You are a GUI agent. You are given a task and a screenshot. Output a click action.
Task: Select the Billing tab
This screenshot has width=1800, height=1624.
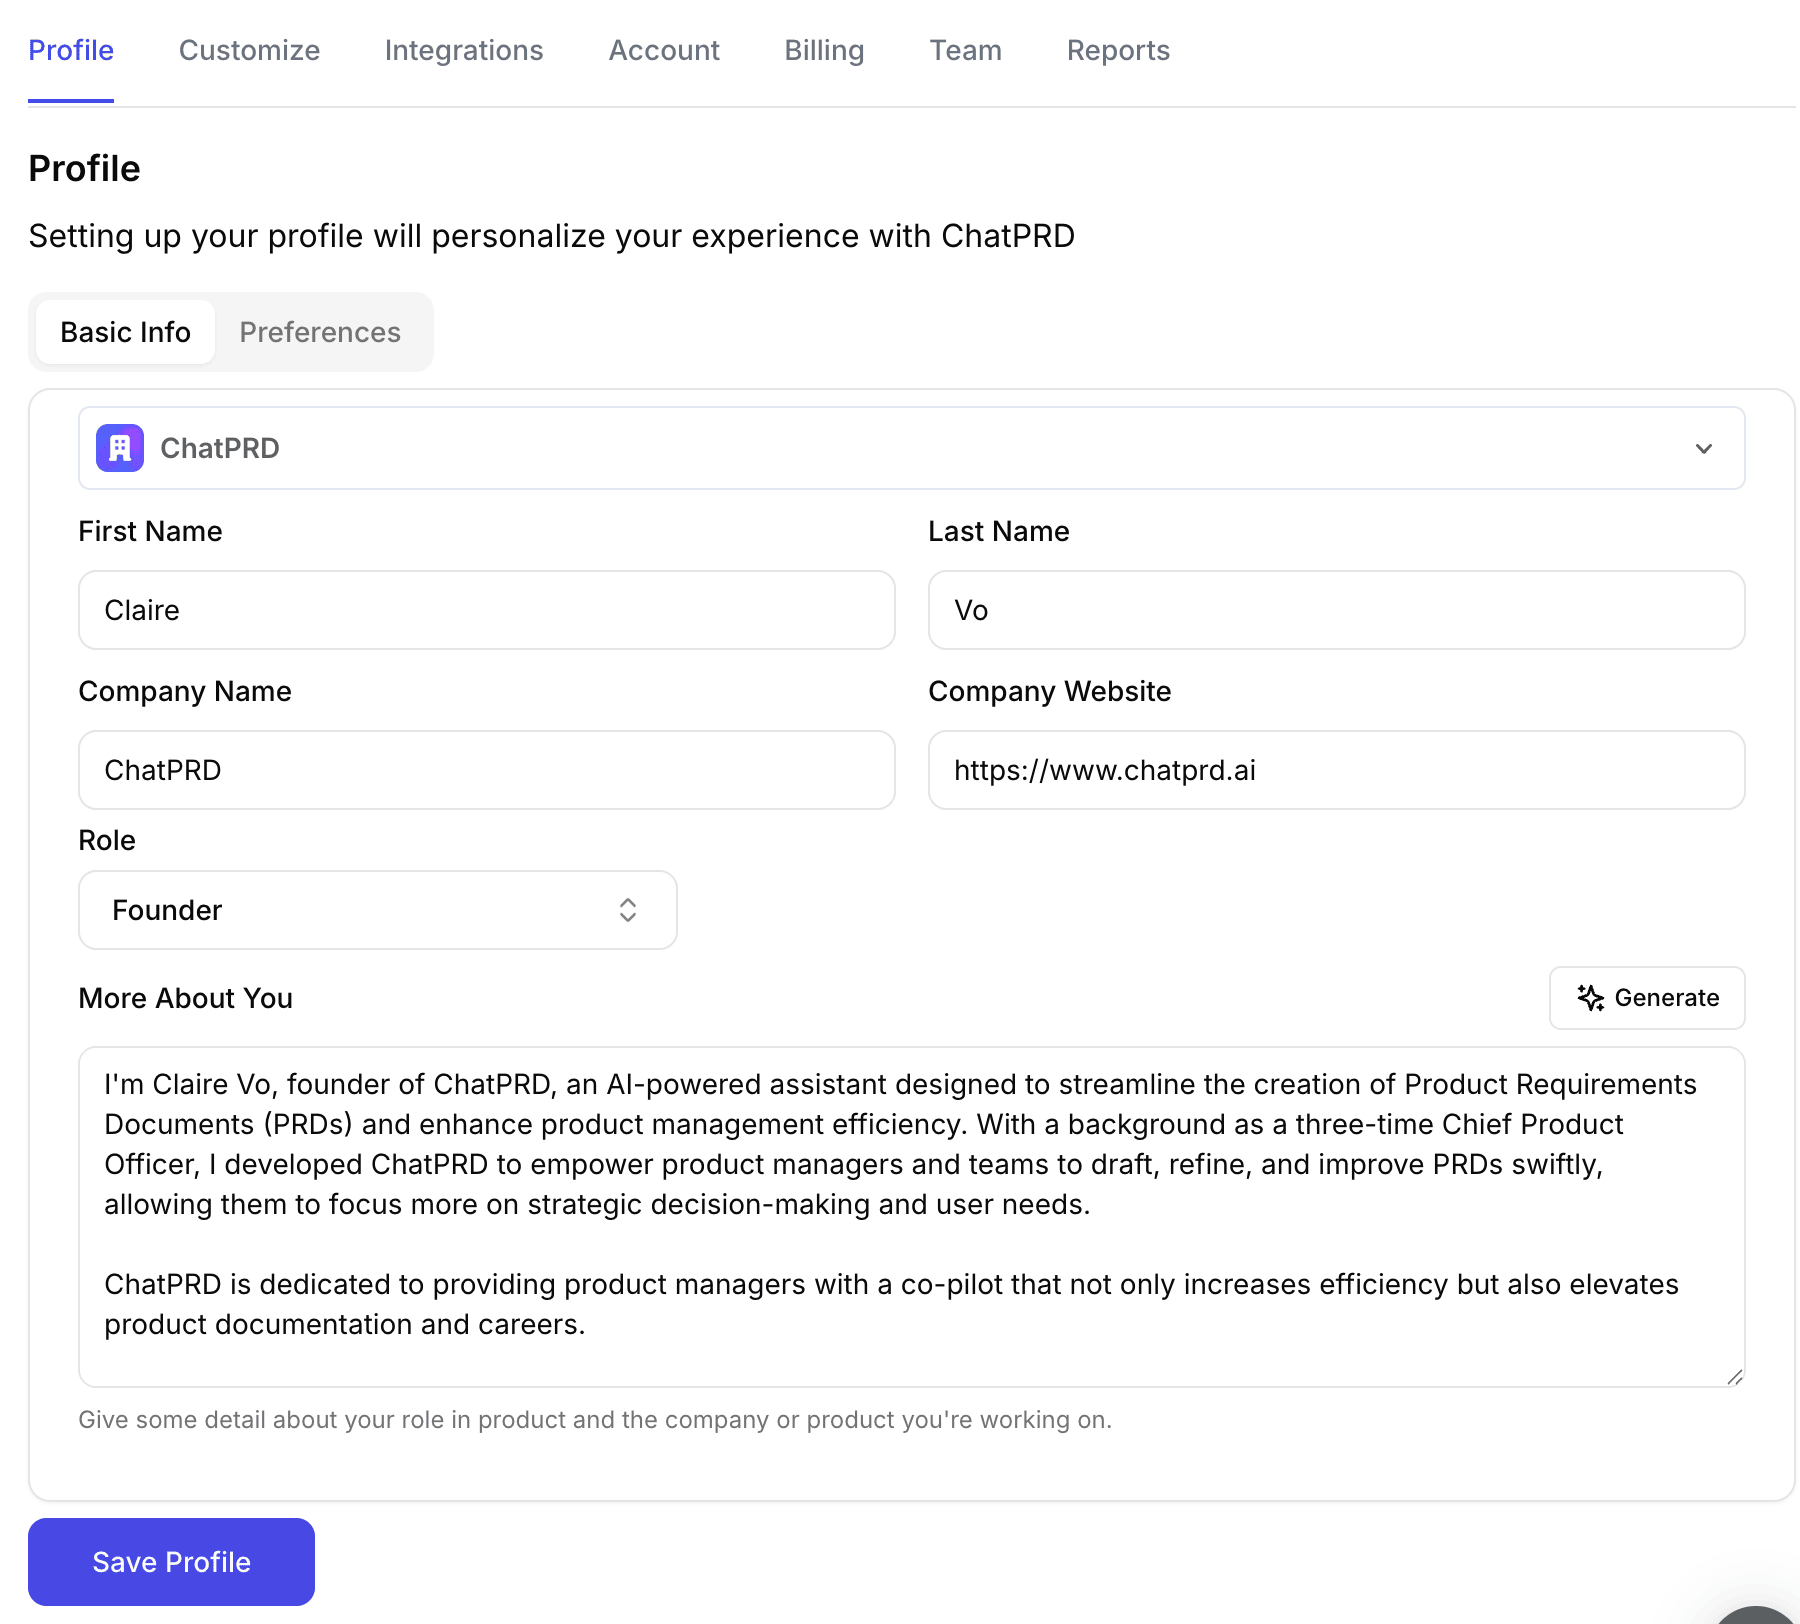click(824, 50)
